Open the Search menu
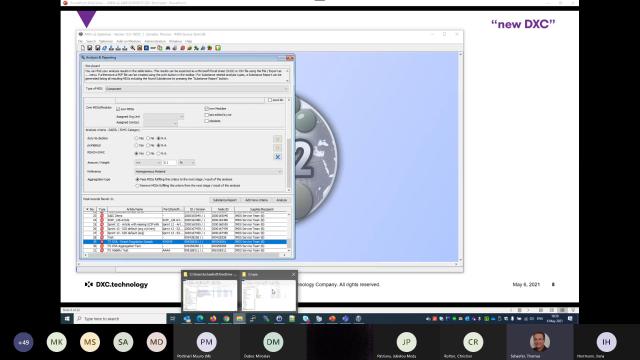Screen dimensions: 640x360 (91, 41)
